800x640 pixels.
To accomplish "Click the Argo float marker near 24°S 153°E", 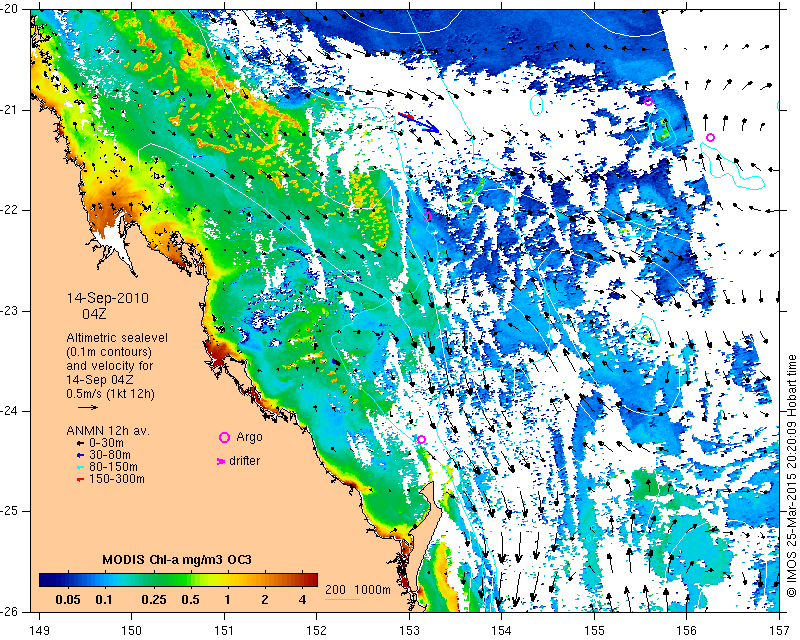I will pyautogui.click(x=421, y=439).
